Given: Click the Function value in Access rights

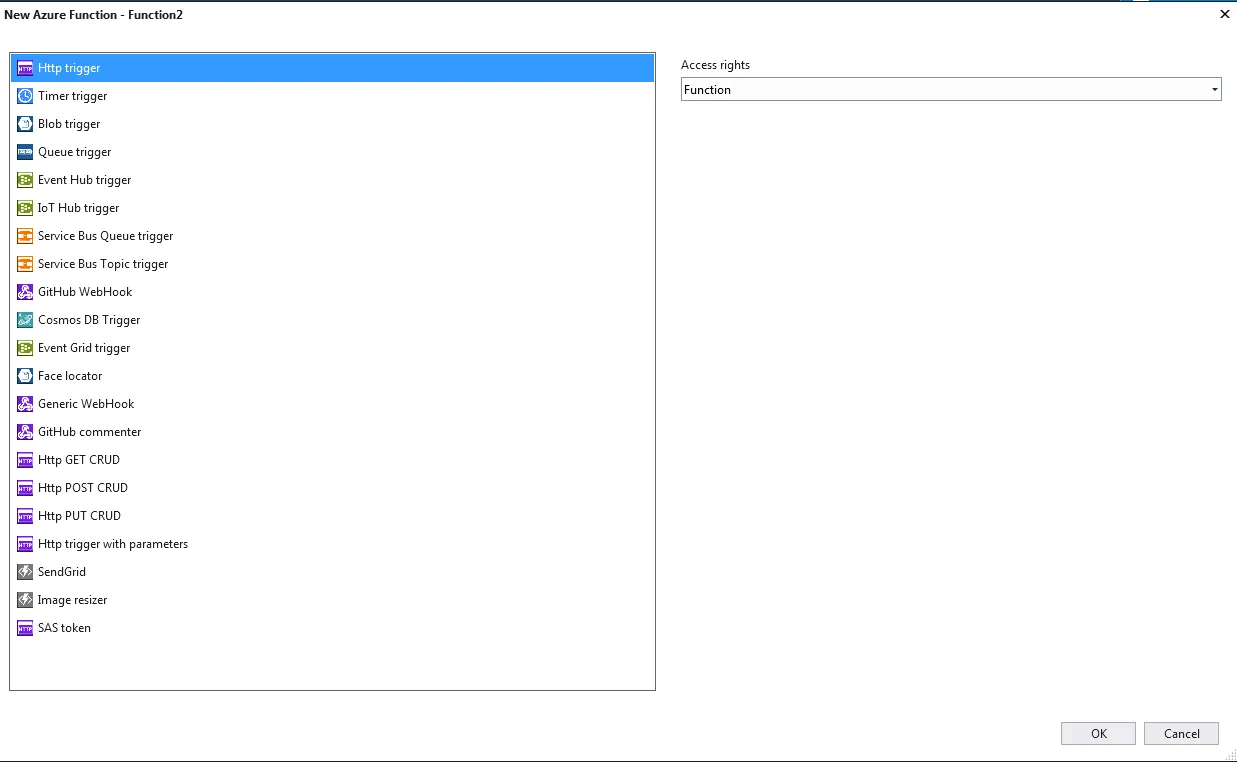Looking at the screenshot, I should pos(707,90).
